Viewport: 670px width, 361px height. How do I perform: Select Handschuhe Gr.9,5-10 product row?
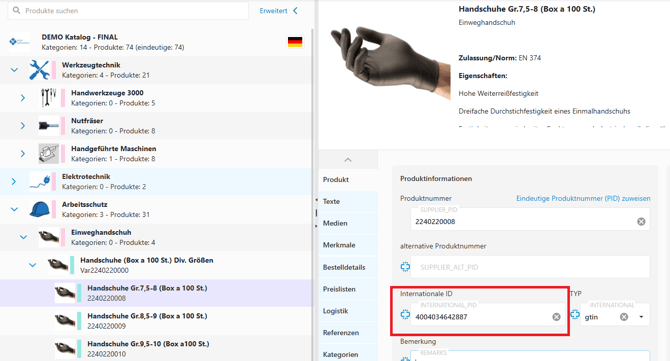(x=156, y=349)
